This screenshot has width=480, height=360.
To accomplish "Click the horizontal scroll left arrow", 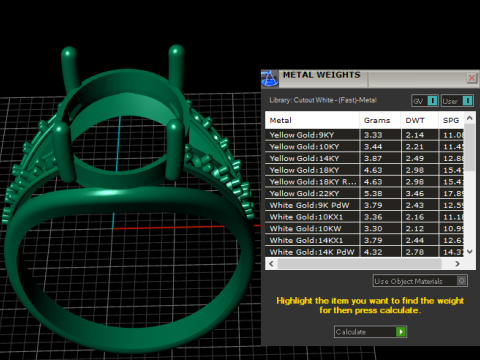I will (271, 264).
